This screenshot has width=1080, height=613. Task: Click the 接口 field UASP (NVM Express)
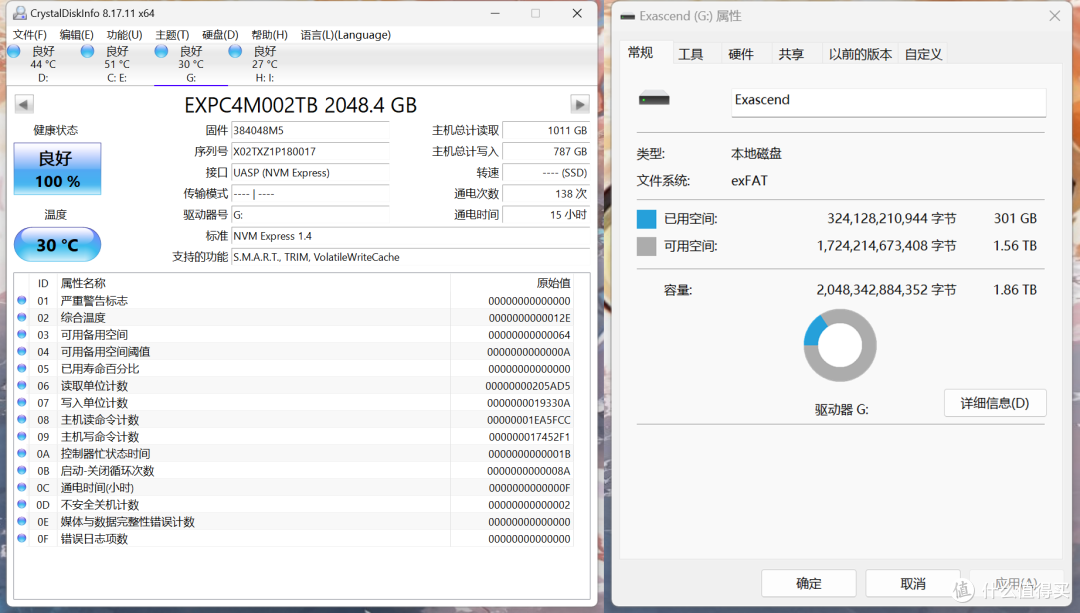310,173
